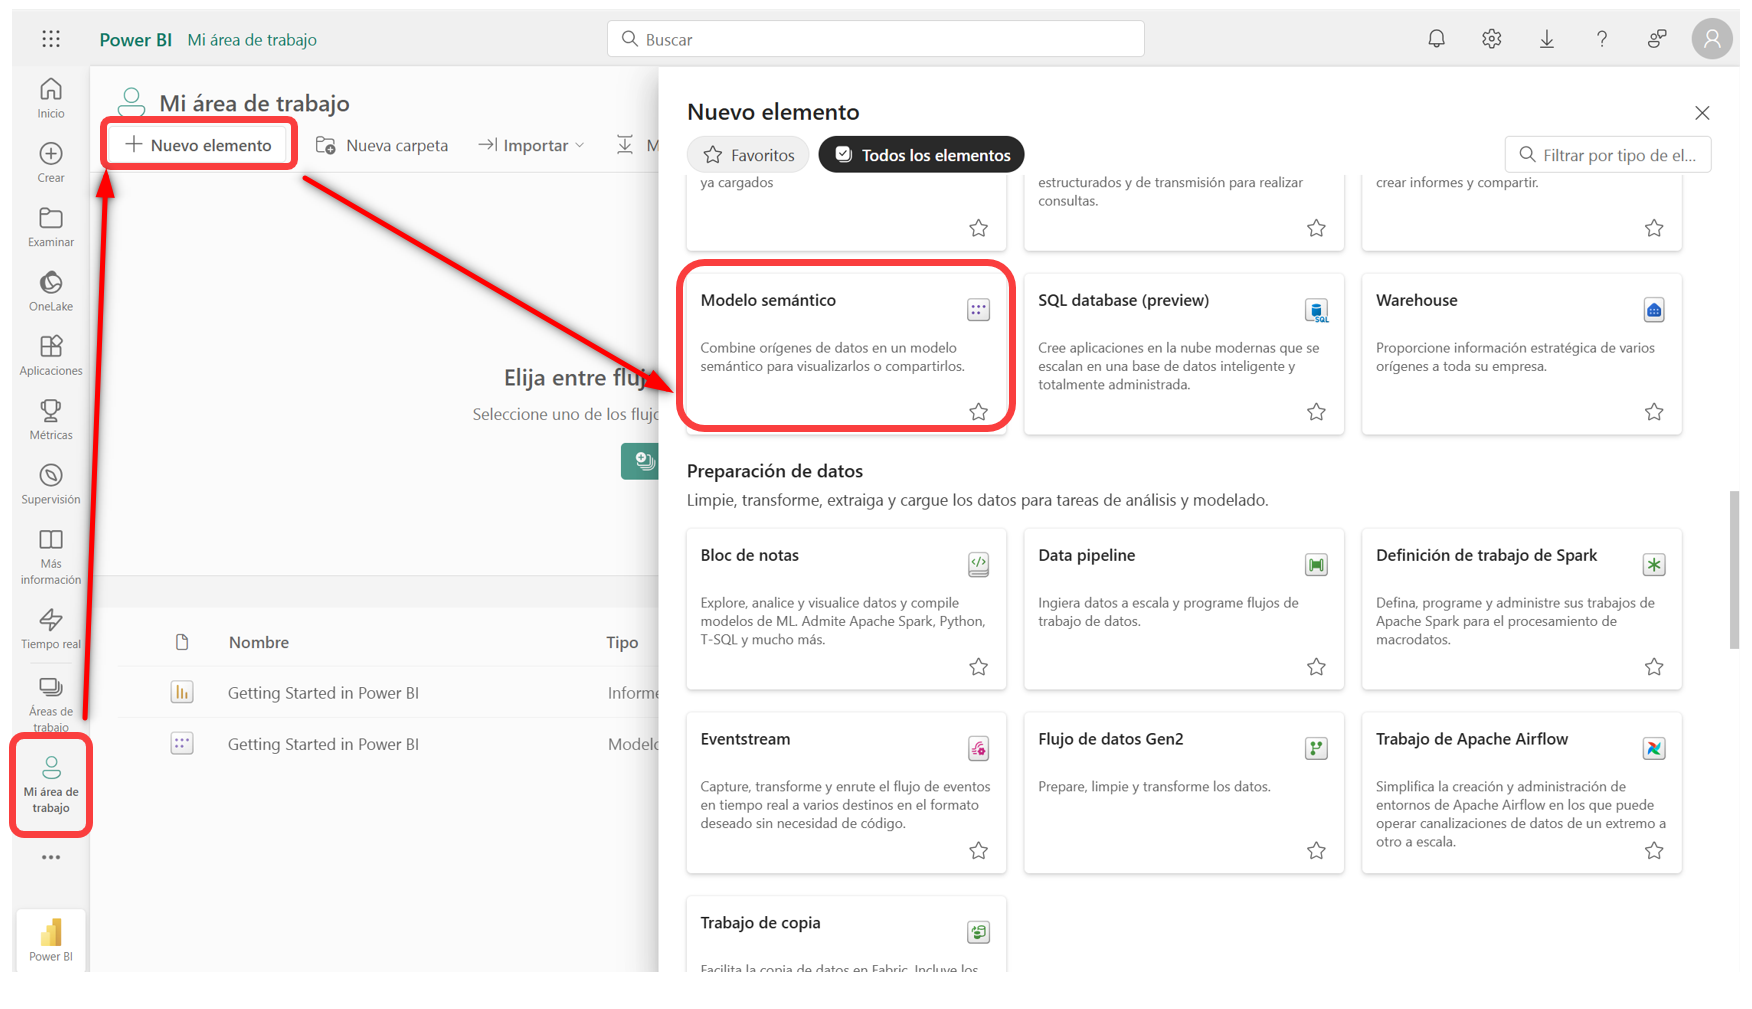1752x1009 pixels.
Task: Open the Crear sidebar item
Action: (x=51, y=163)
